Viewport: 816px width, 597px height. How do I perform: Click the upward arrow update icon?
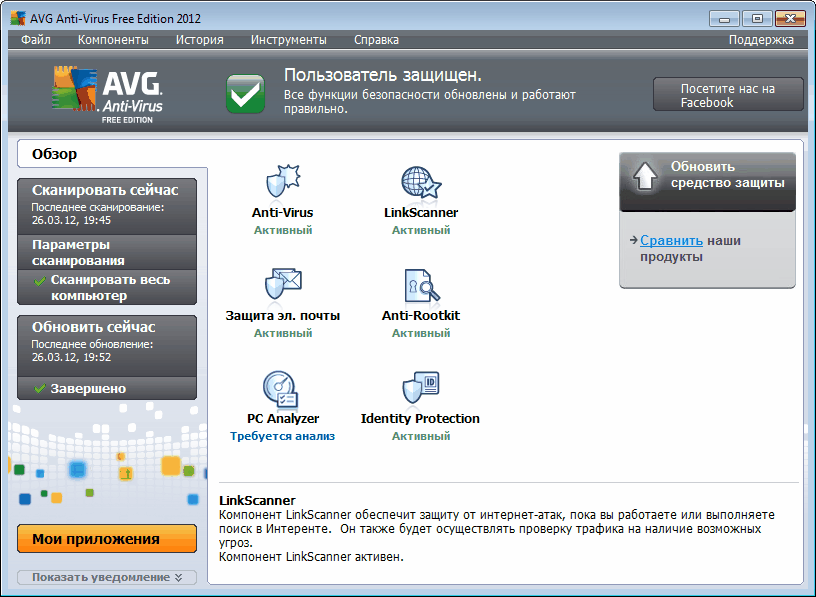pos(645,175)
